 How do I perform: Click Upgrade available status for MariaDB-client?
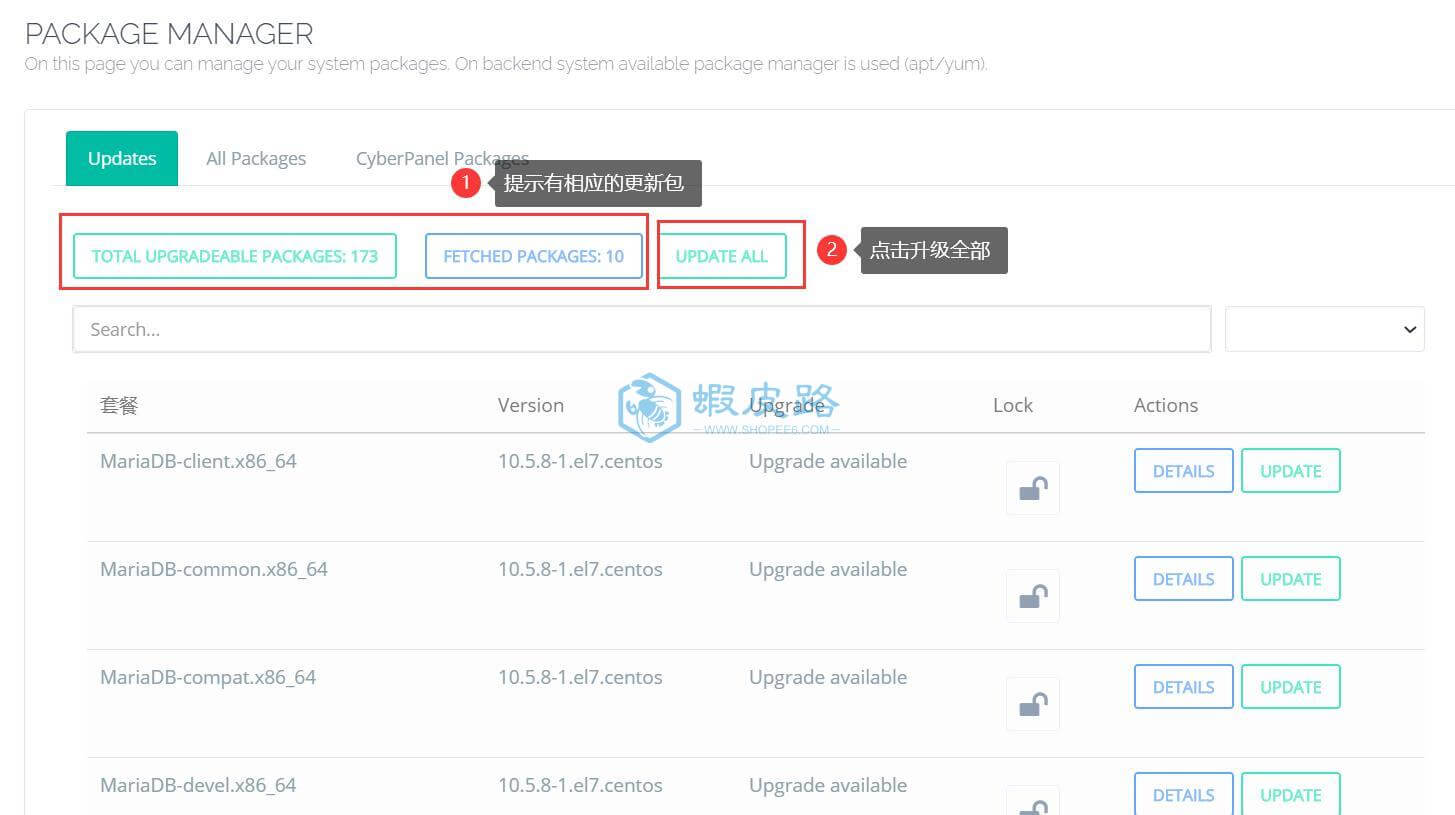coord(828,461)
